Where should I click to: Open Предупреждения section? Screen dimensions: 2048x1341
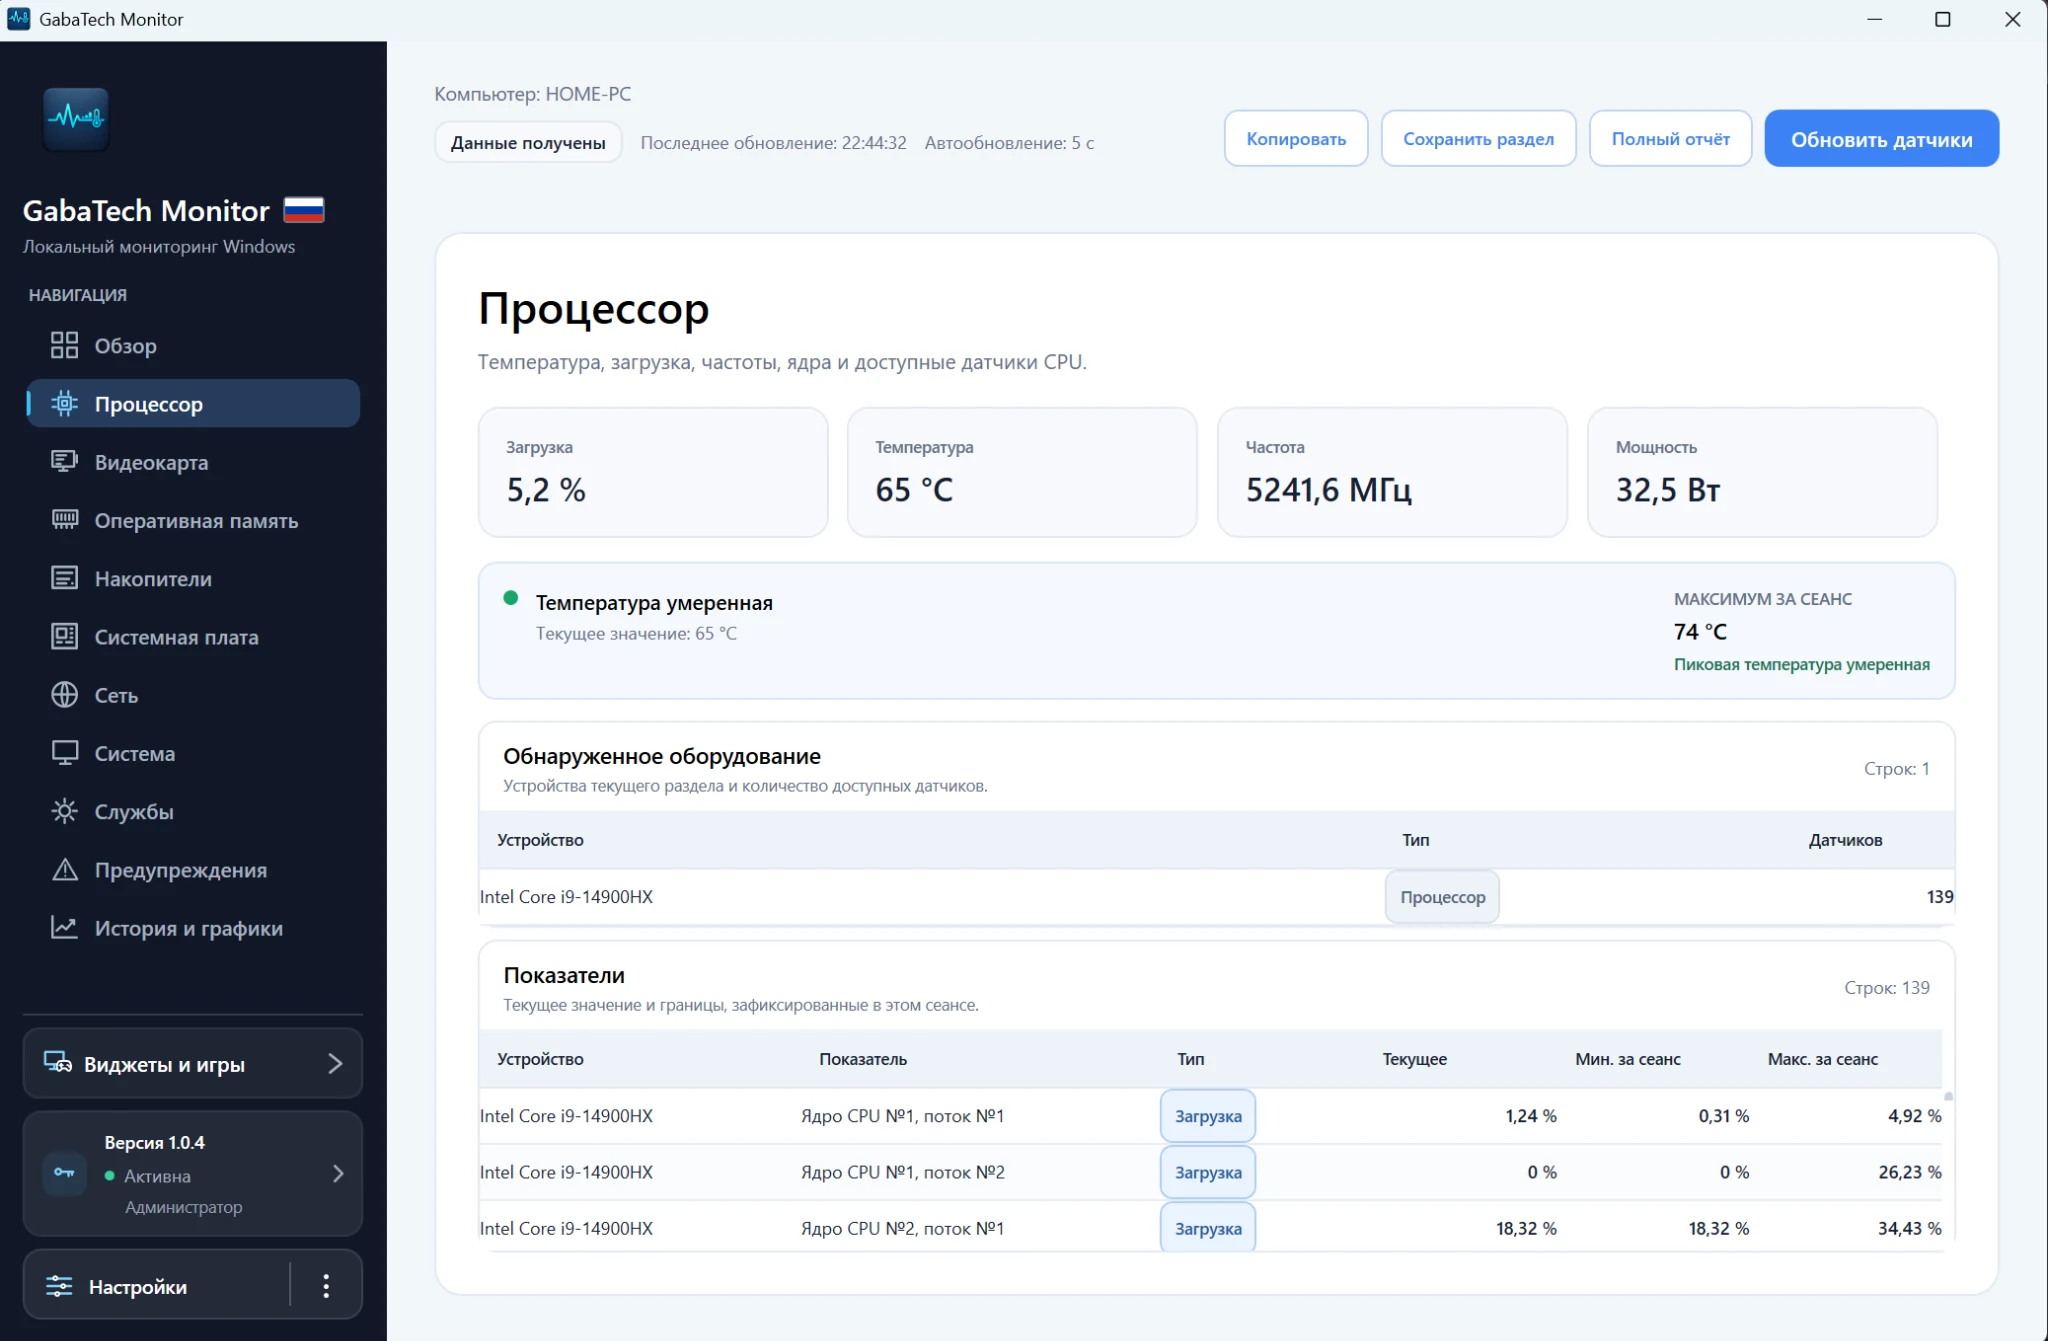pos(192,869)
